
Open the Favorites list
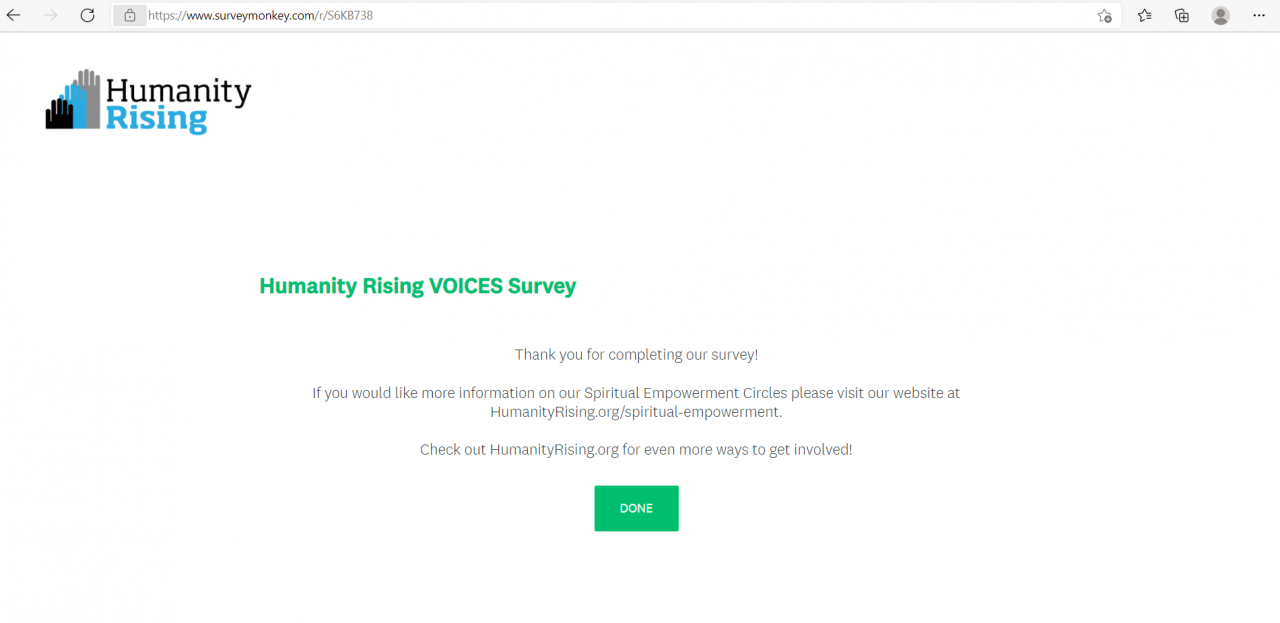click(x=1145, y=15)
